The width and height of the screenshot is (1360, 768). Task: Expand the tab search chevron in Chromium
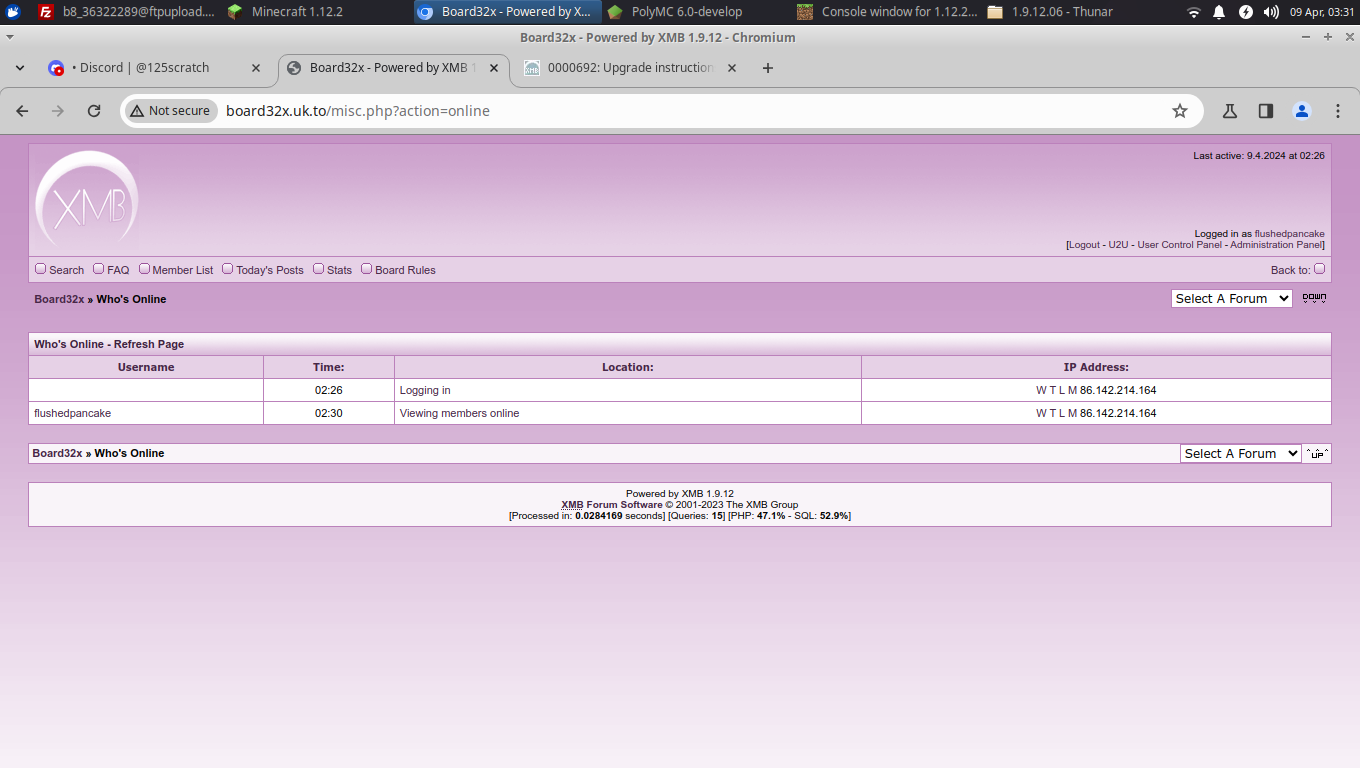pos(20,68)
